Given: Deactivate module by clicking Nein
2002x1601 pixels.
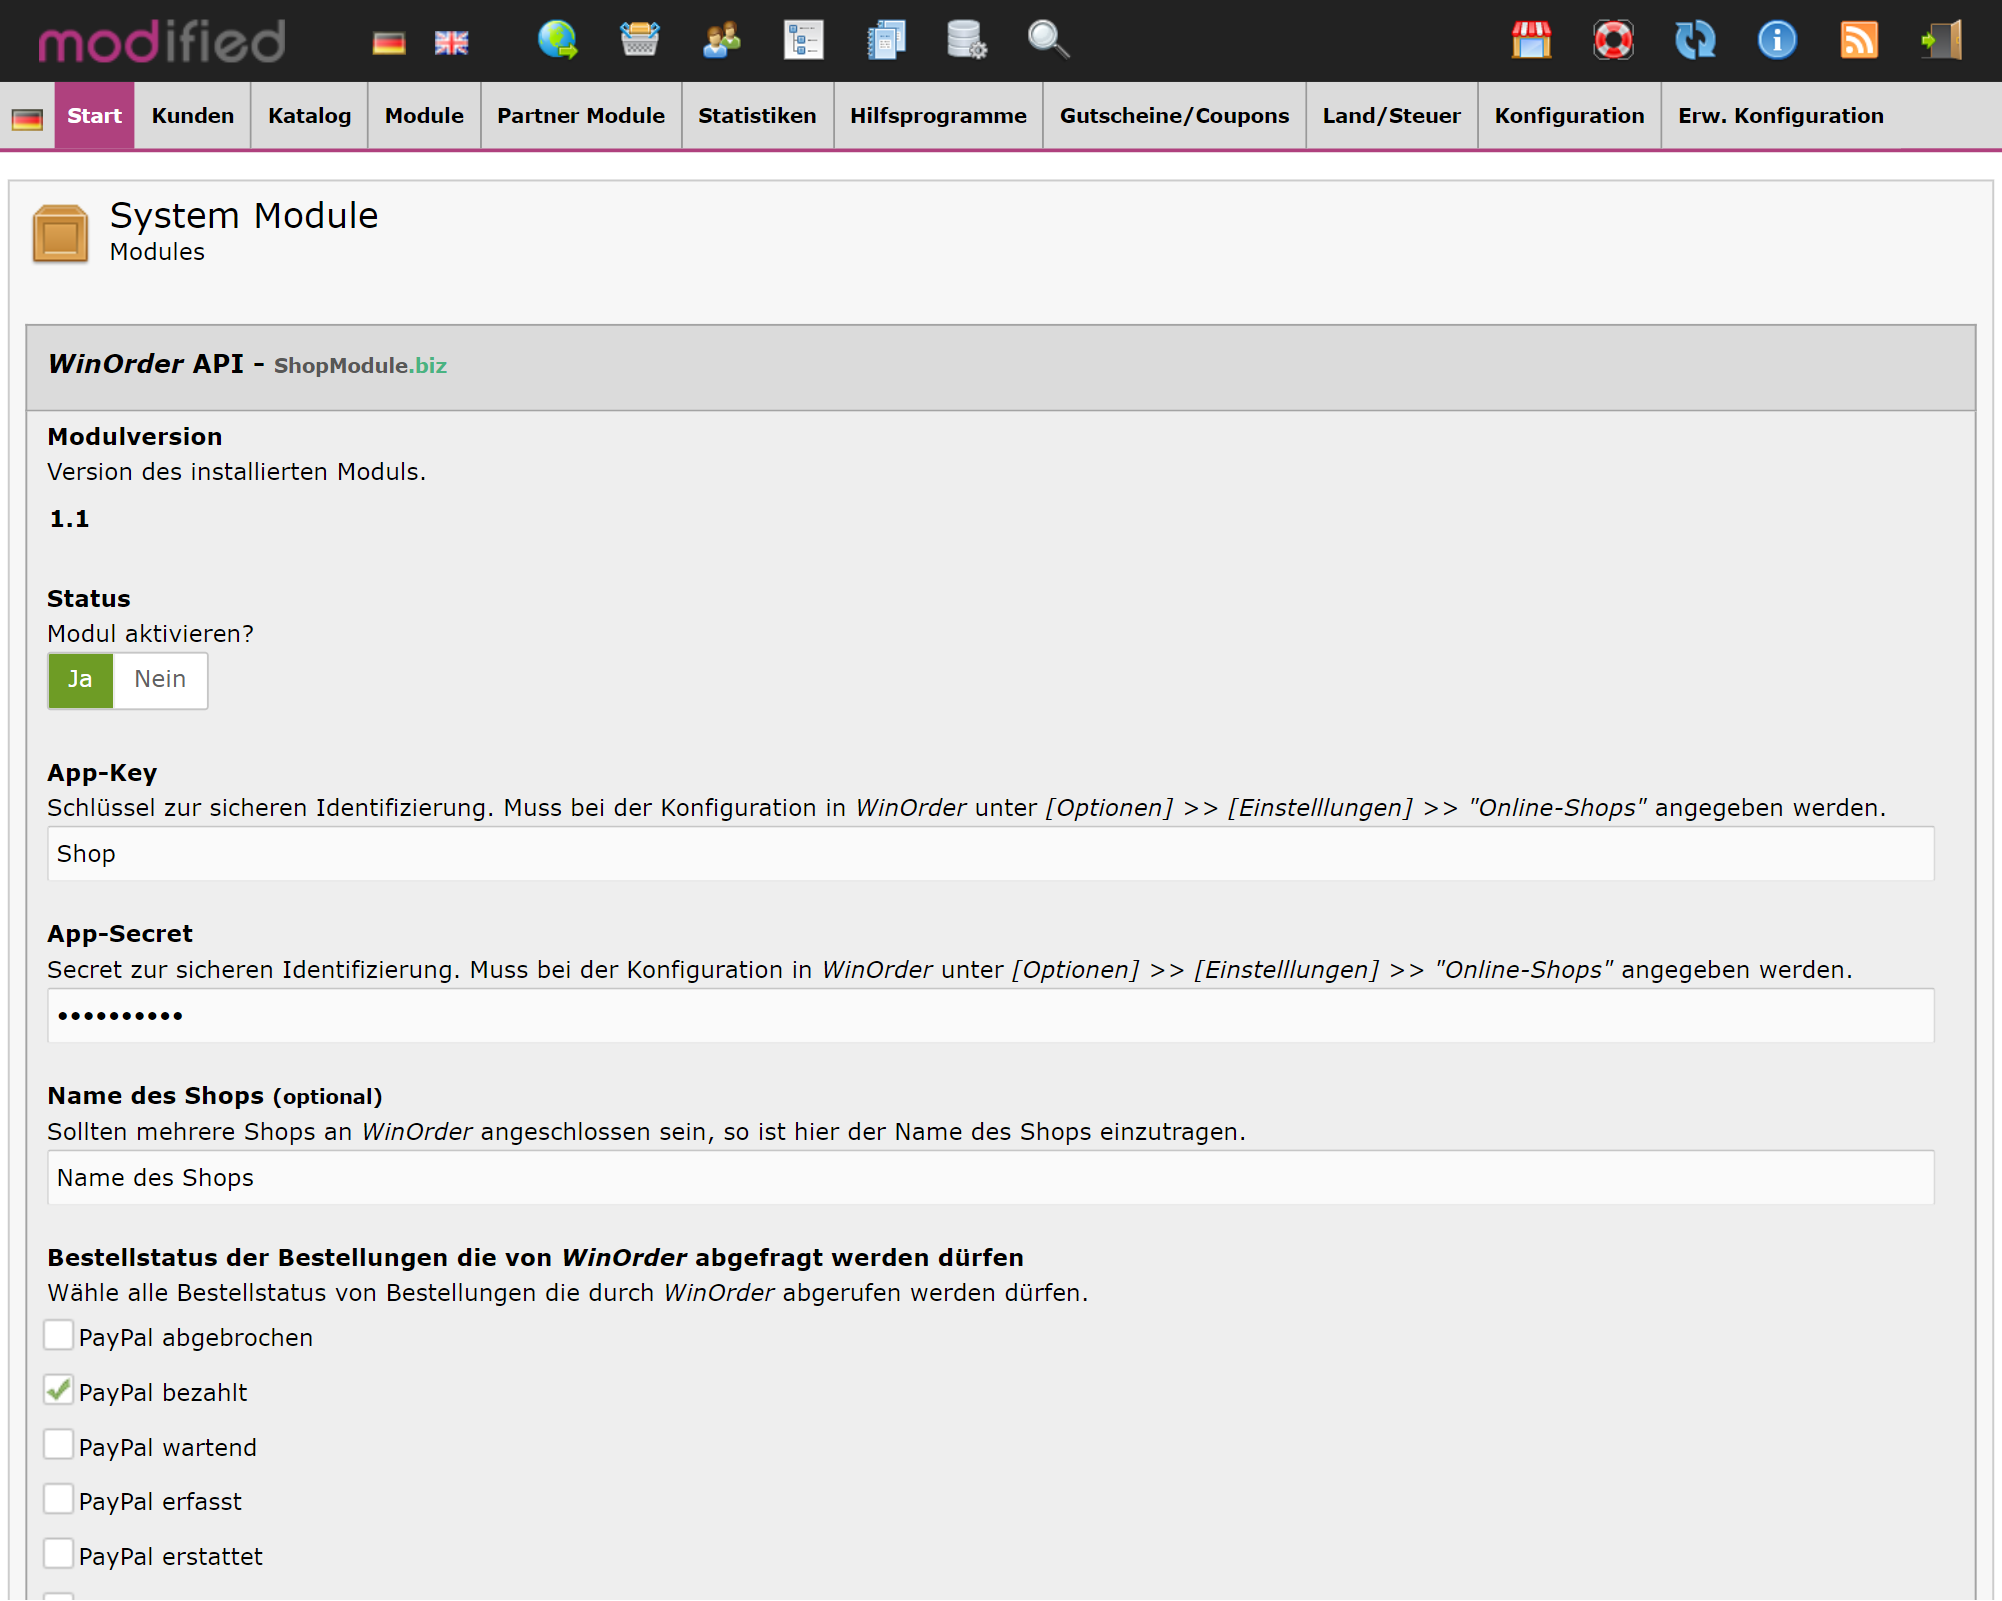Looking at the screenshot, I should (x=160, y=680).
